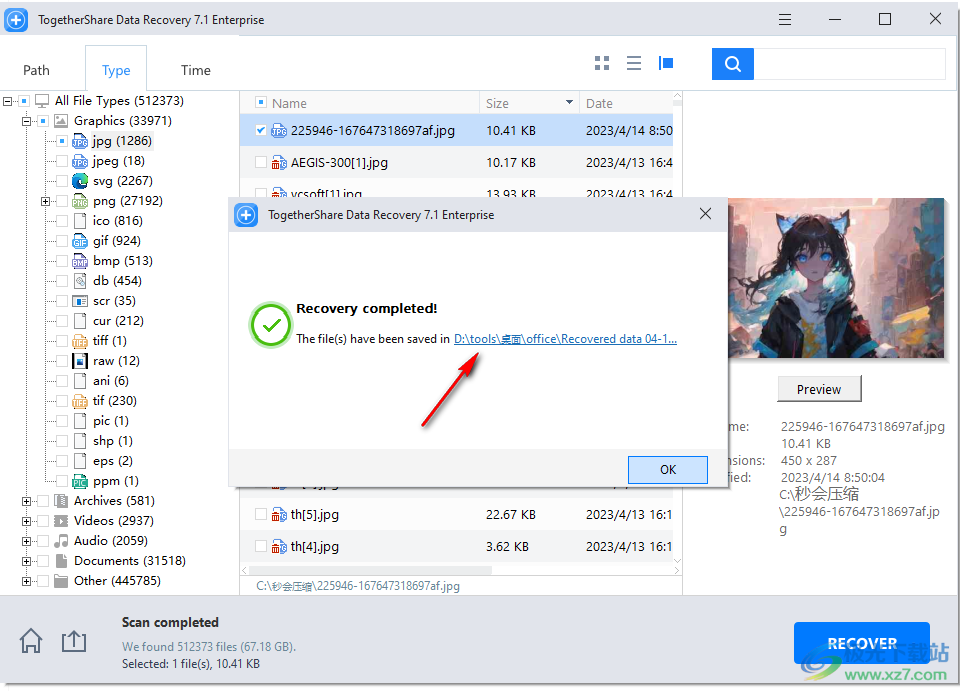Toggle the select-all checkbox in Name header
Screen dimensions: 960x691
click(x=261, y=102)
